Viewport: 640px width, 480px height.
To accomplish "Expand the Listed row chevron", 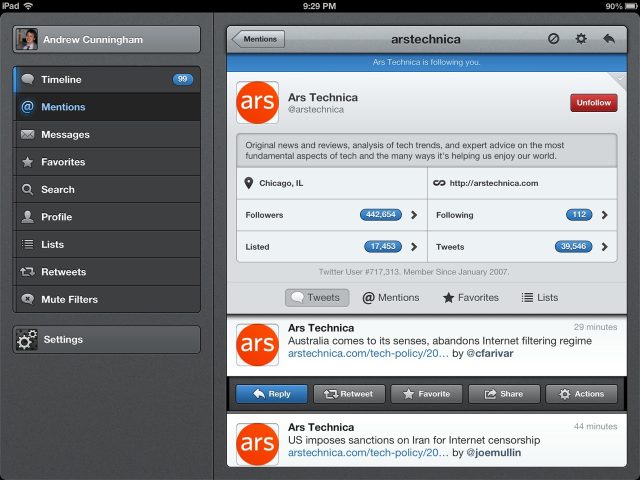I will pos(414,247).
